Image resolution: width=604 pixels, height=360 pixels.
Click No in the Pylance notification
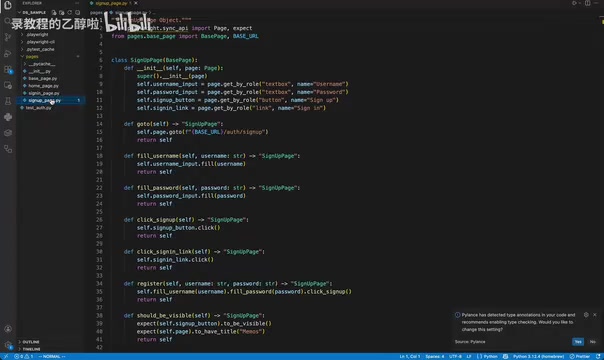click(592, 342)
